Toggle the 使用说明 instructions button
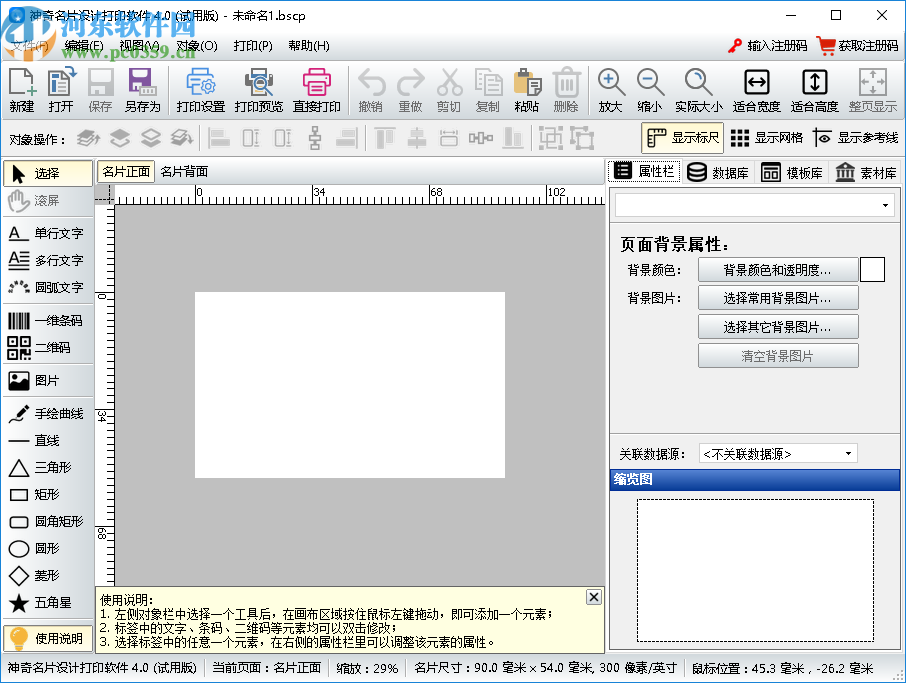The width and height of the screenshot is (906, 683). [48, 639]
